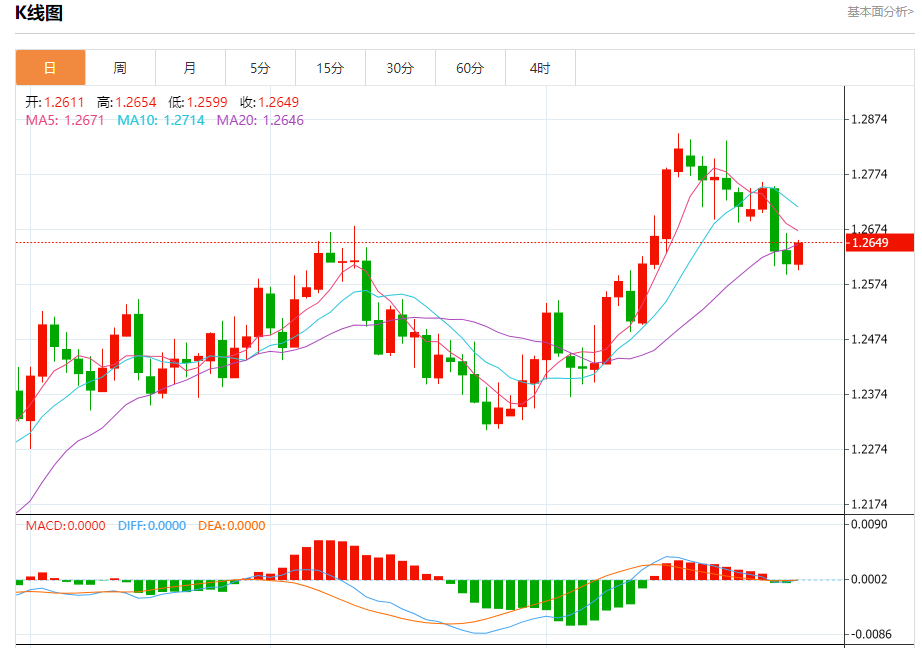This screenshot has height=648, width=922.
Task: Click the DEA:0.0000 indicator label
Action: (232, 526)
